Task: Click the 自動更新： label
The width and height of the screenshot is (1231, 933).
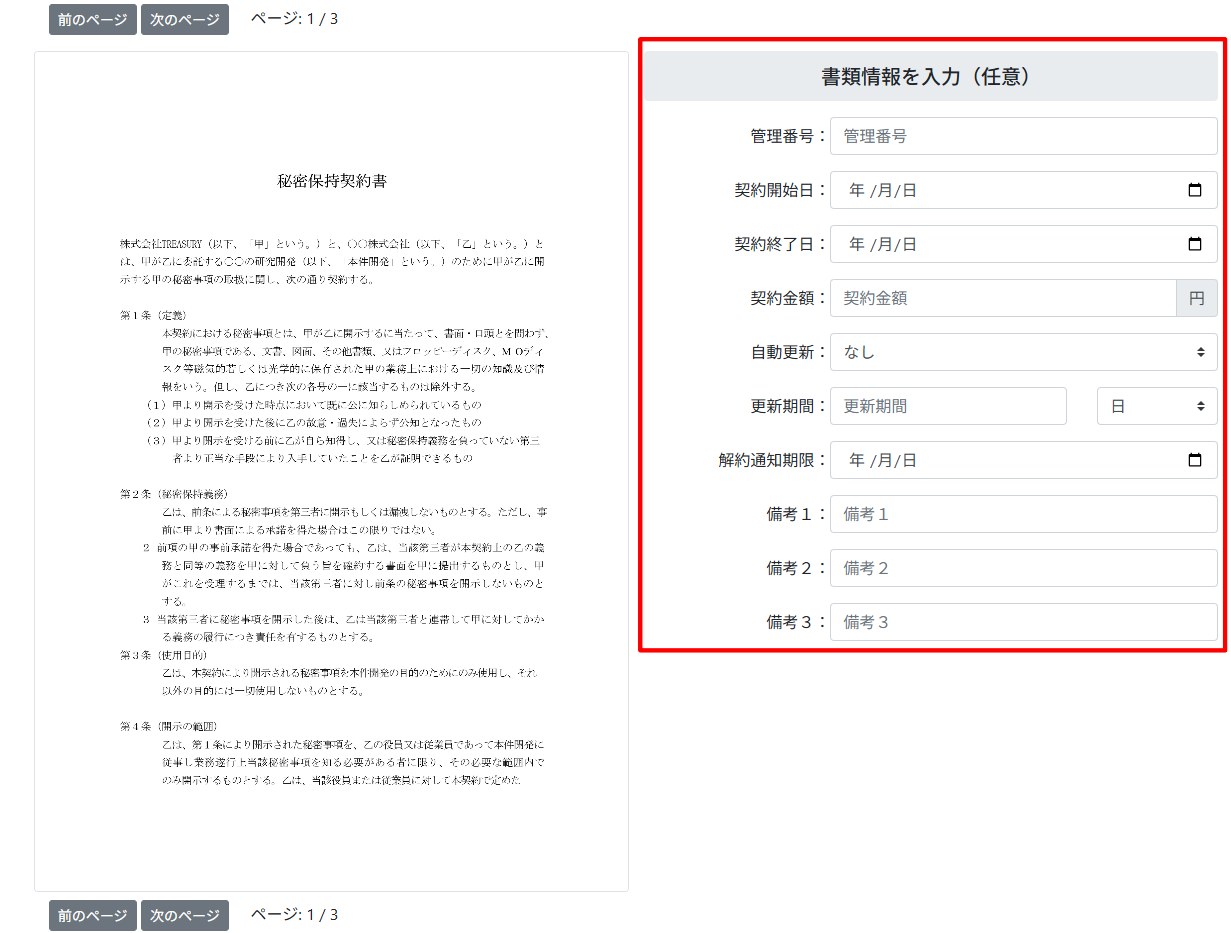Action: coord(789,352)
